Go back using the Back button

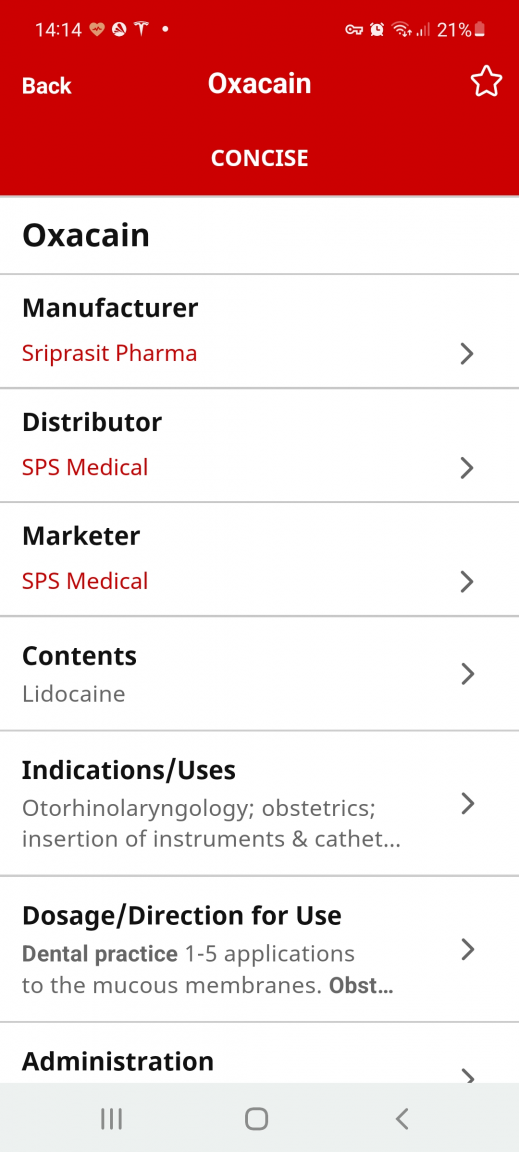[x=46, y=85]
